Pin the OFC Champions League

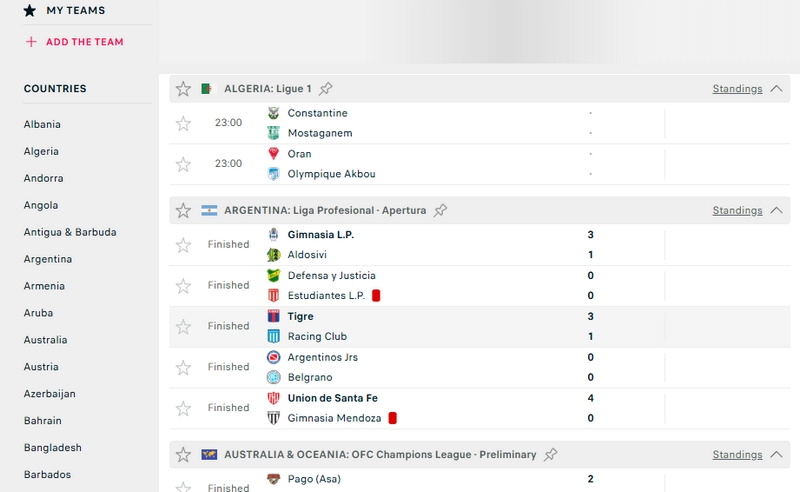[x=551, y=455]
